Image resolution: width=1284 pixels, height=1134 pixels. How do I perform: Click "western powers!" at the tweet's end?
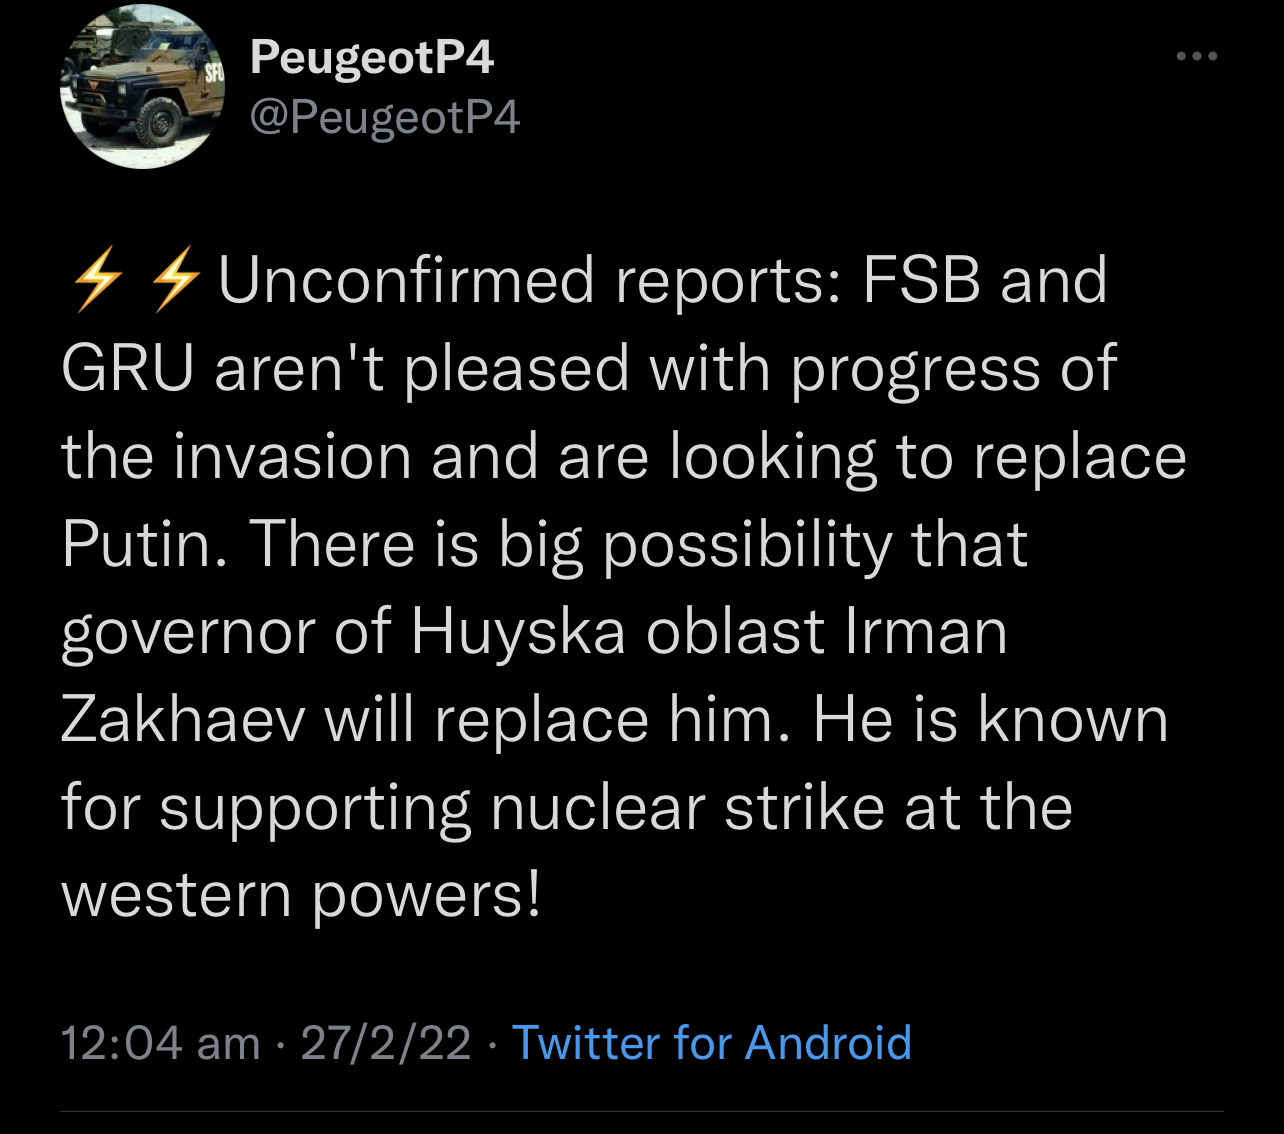[x=301, y=895]
